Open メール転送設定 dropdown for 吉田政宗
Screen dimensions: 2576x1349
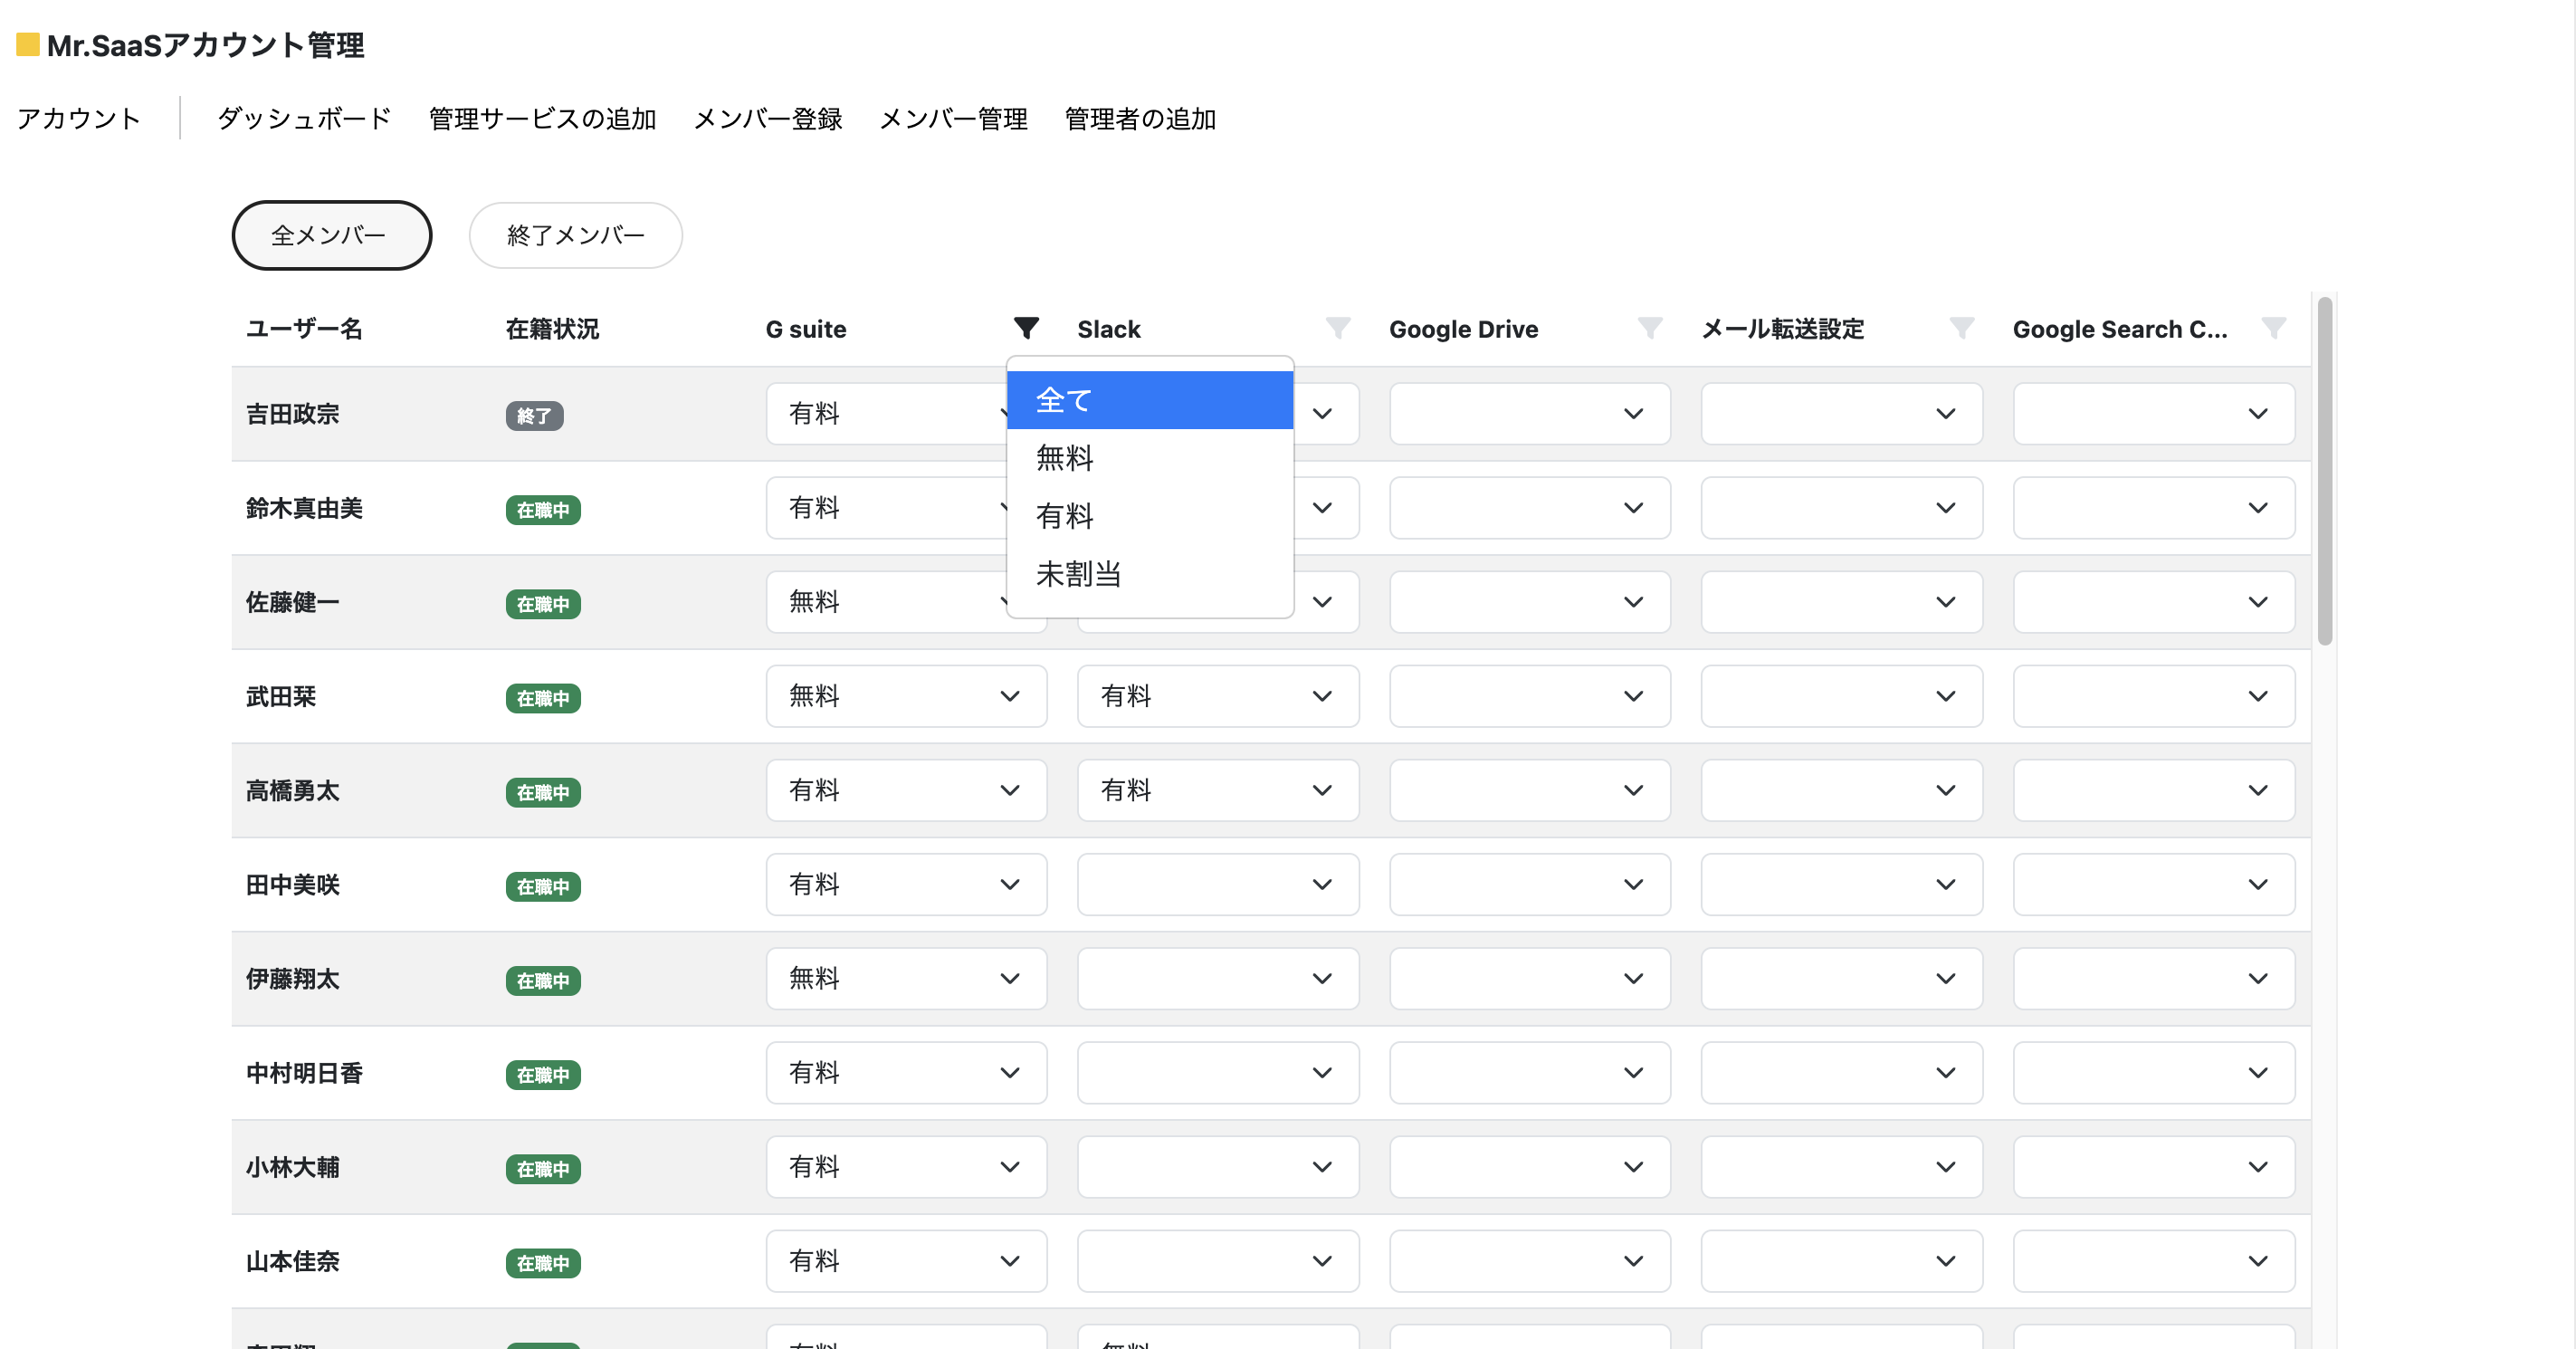pos(1842,413)
